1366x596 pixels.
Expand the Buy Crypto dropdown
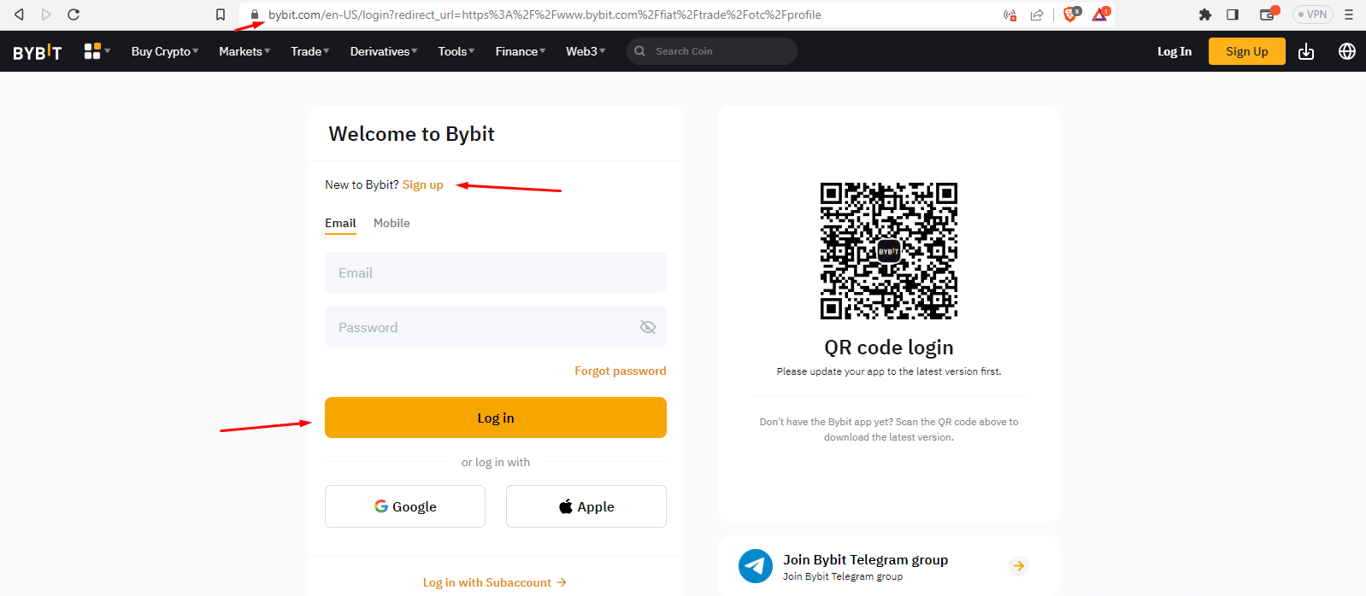165,52
